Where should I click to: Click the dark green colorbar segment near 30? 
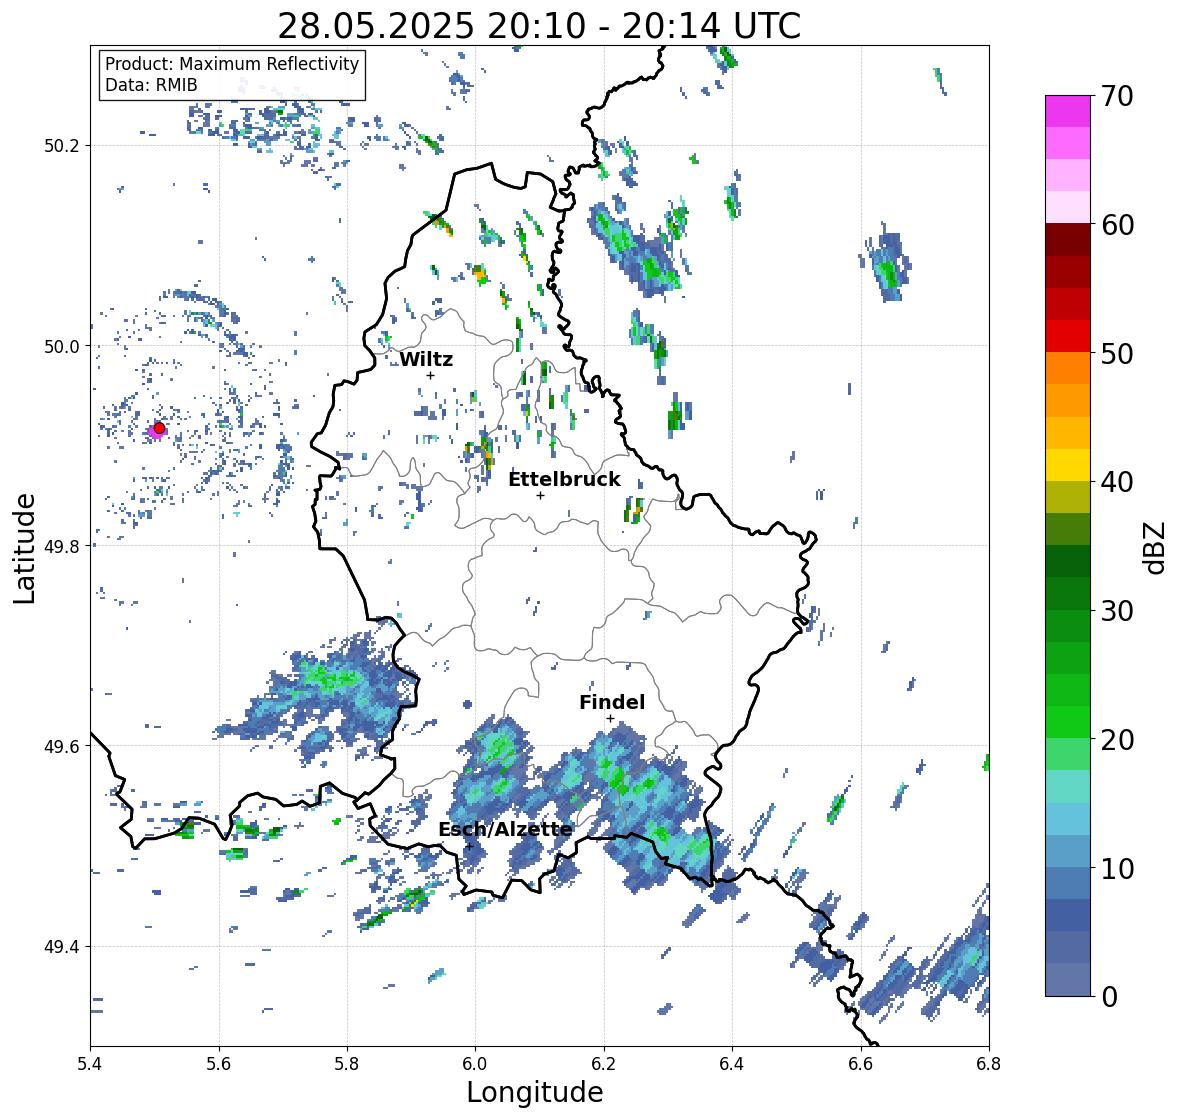[1068, 593]
